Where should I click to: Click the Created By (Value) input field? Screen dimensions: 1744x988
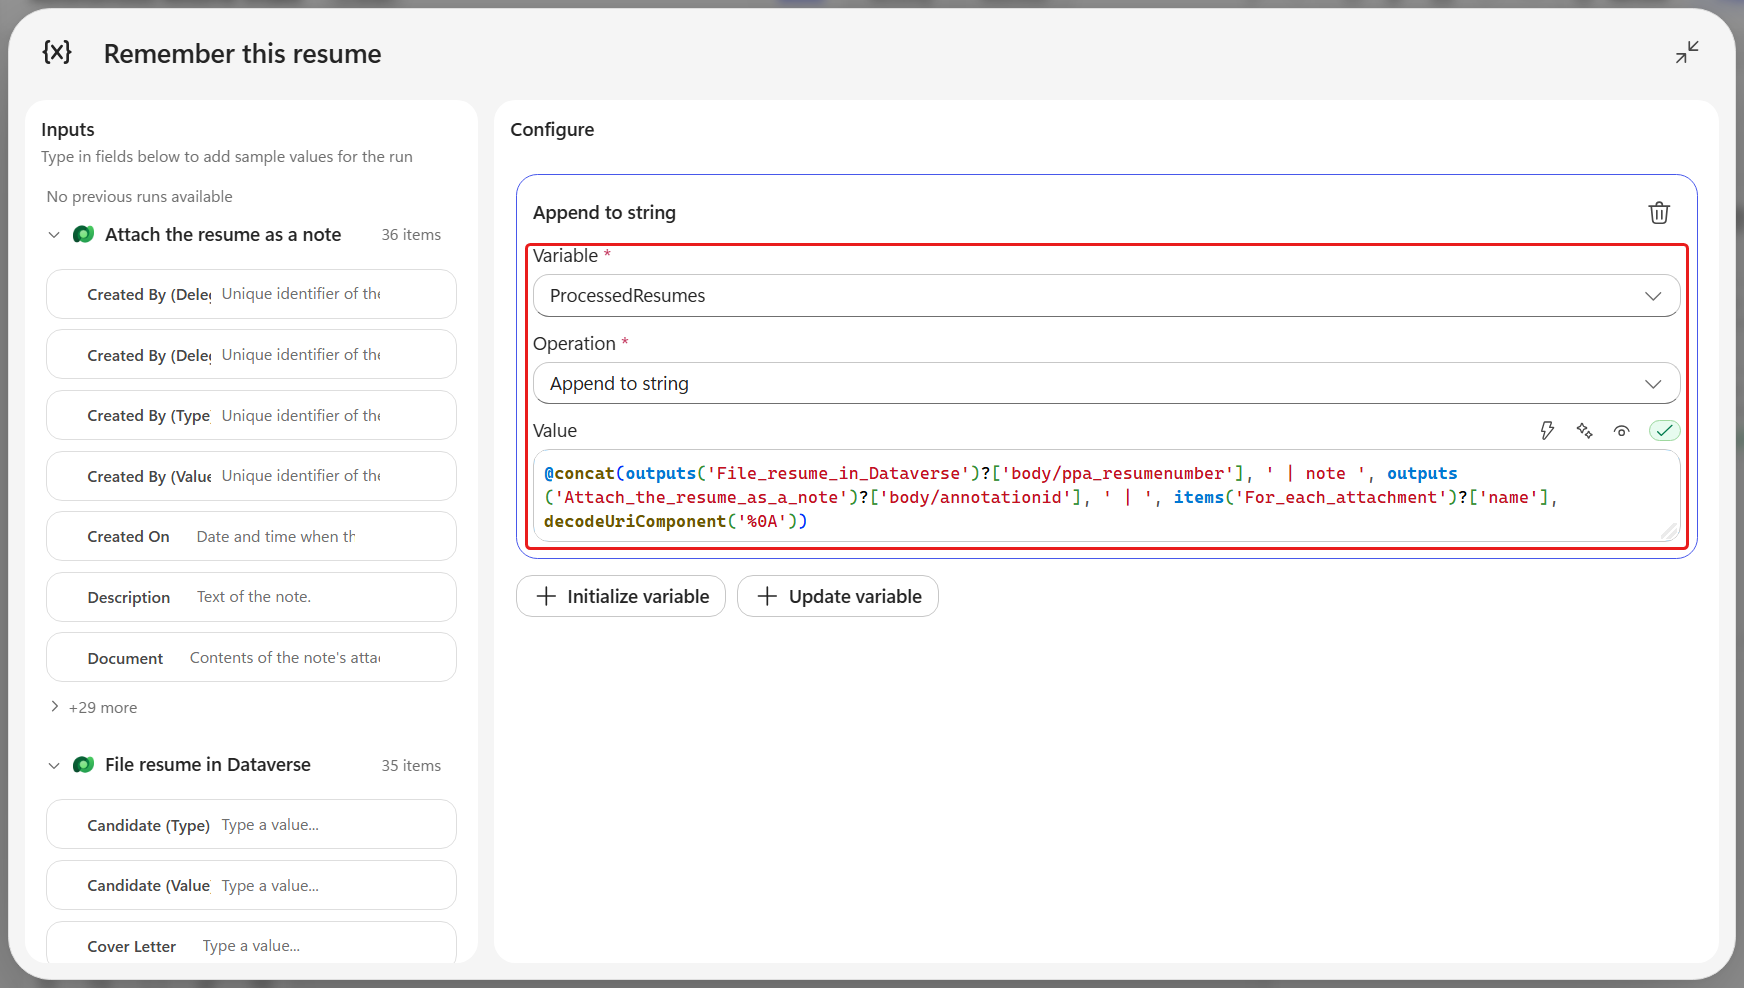pos(251,476)
